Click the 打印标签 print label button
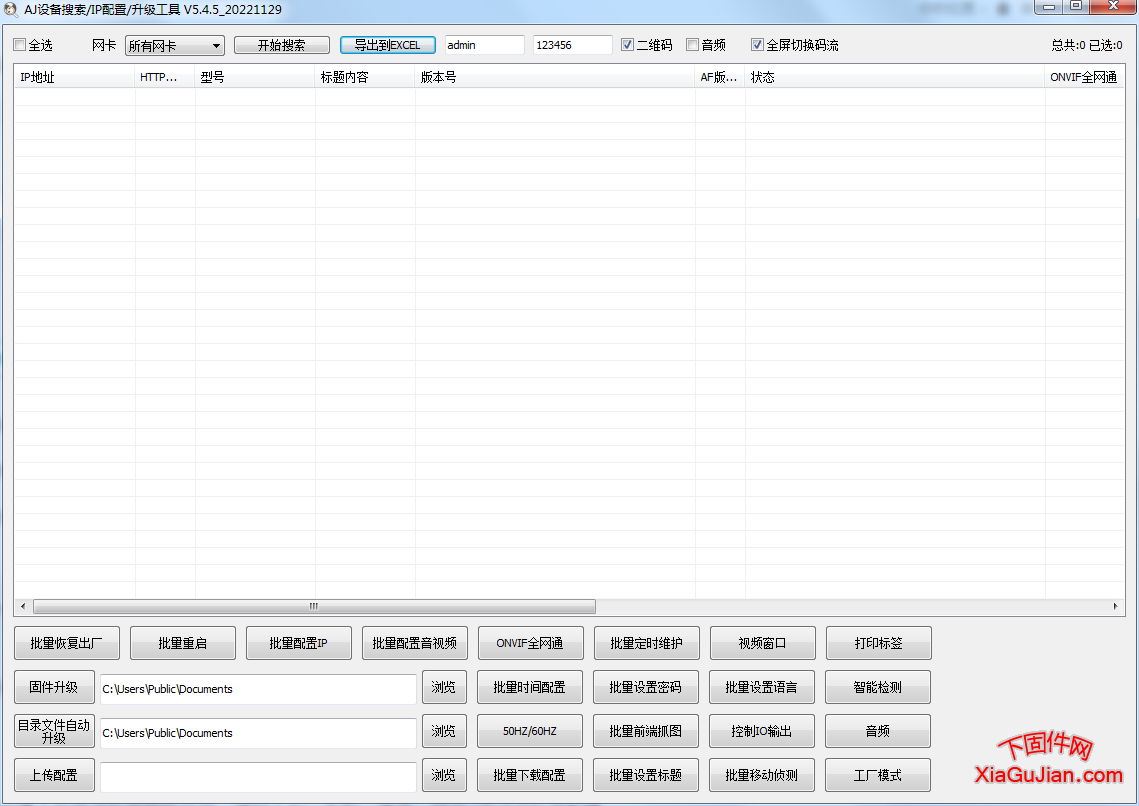The width and height of the screenshot is (1139, 806). point(878,643)
